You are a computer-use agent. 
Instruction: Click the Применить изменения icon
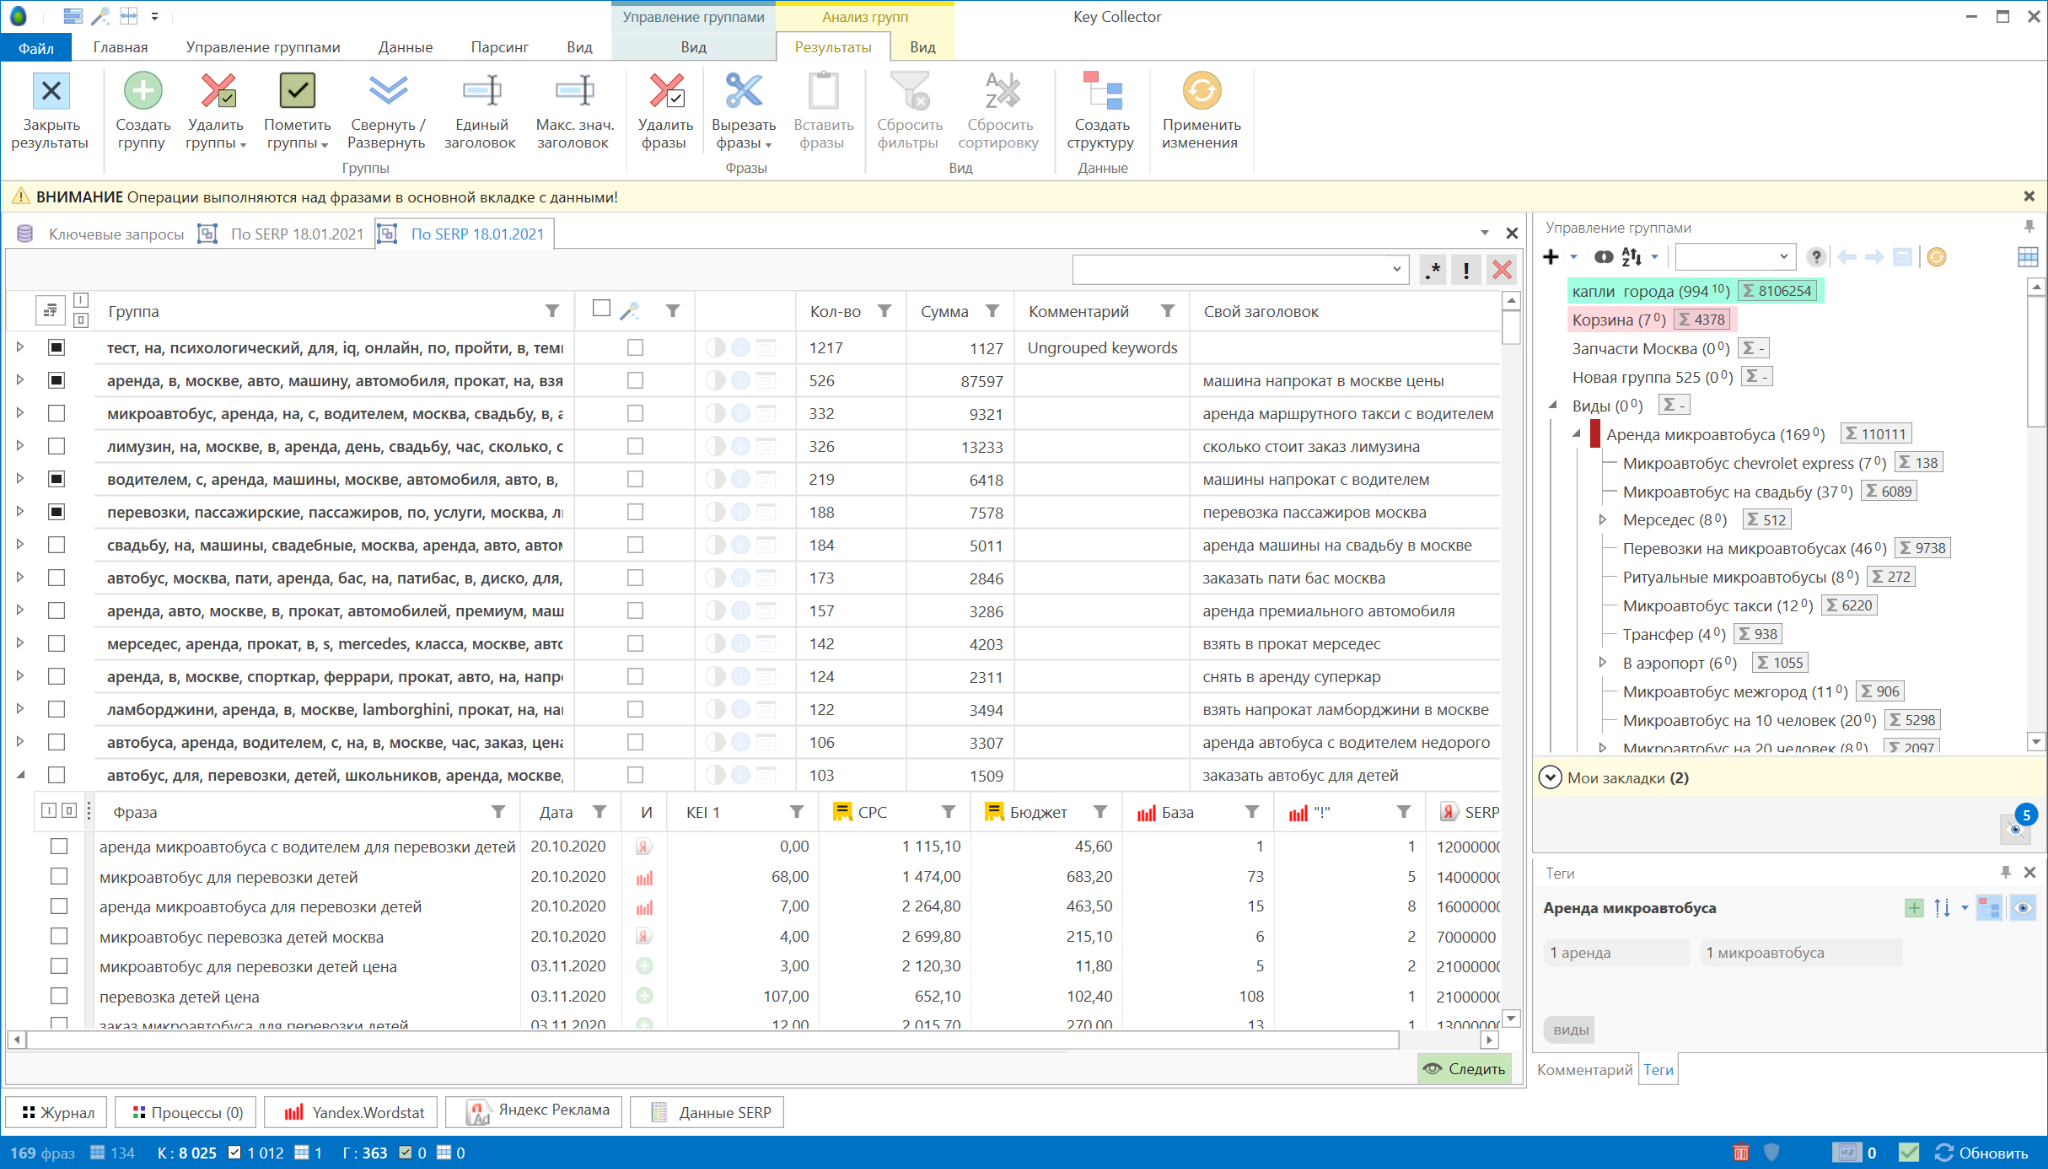point(1201,92)
